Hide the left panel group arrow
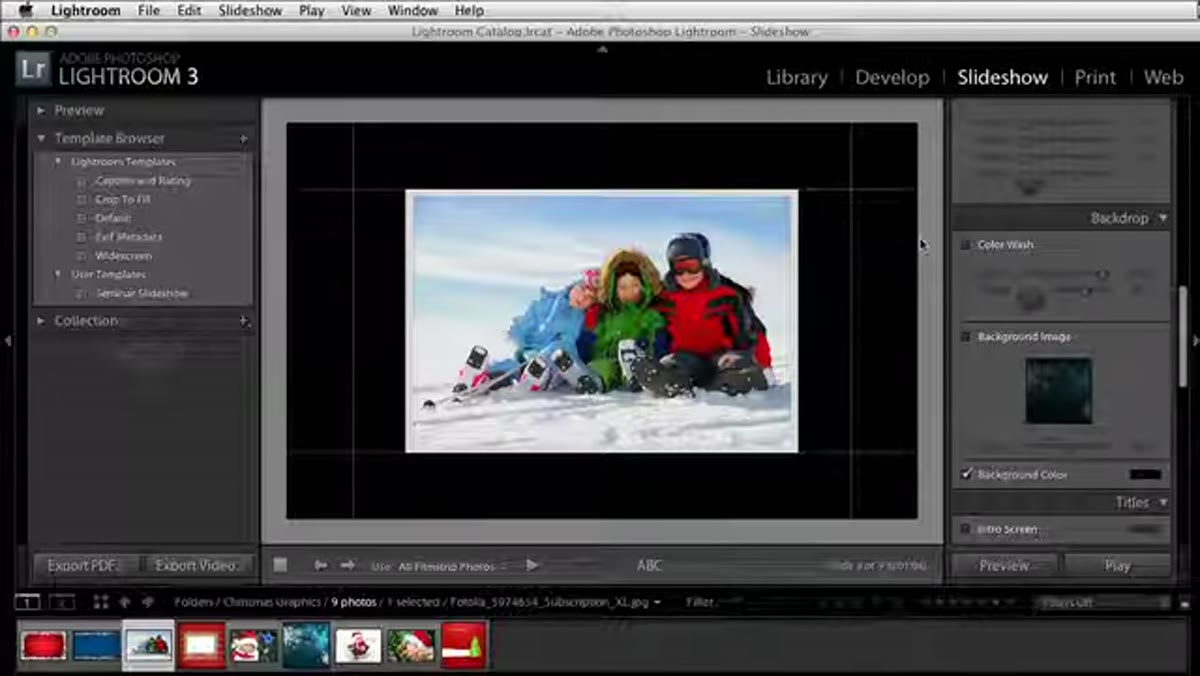Image resolution: width=1200 pixels, height=676 pixels. (x=7, y=340)
